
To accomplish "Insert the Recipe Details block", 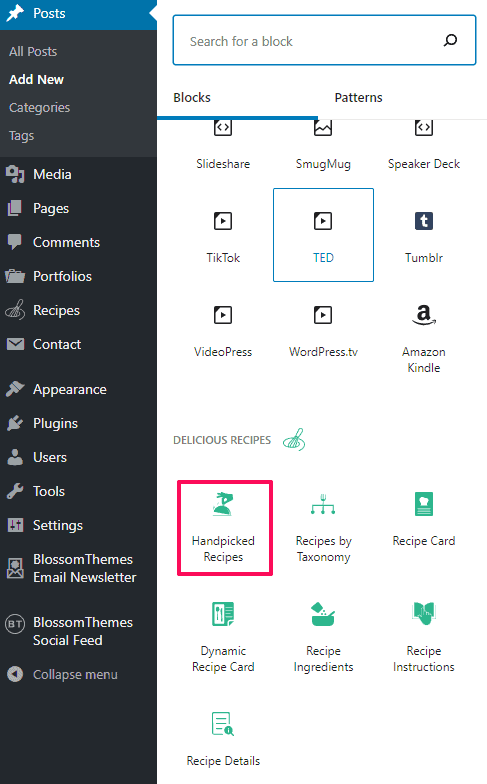I will (x=223, y=740).
